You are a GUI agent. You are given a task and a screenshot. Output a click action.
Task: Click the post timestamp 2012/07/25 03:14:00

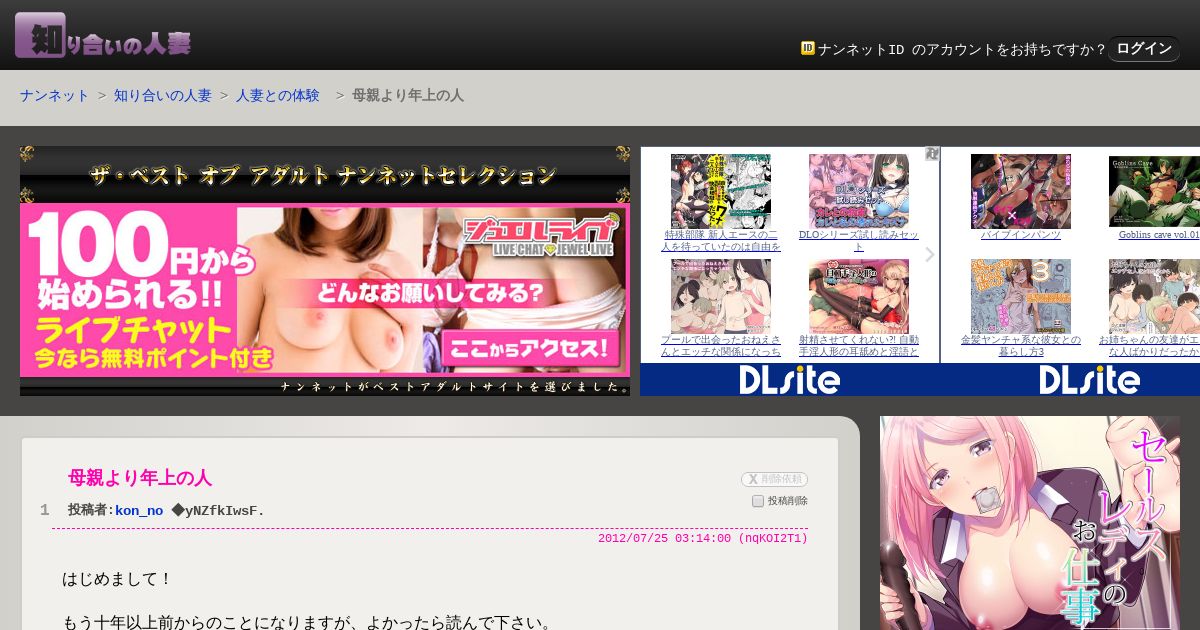click(x=664, y=538)
